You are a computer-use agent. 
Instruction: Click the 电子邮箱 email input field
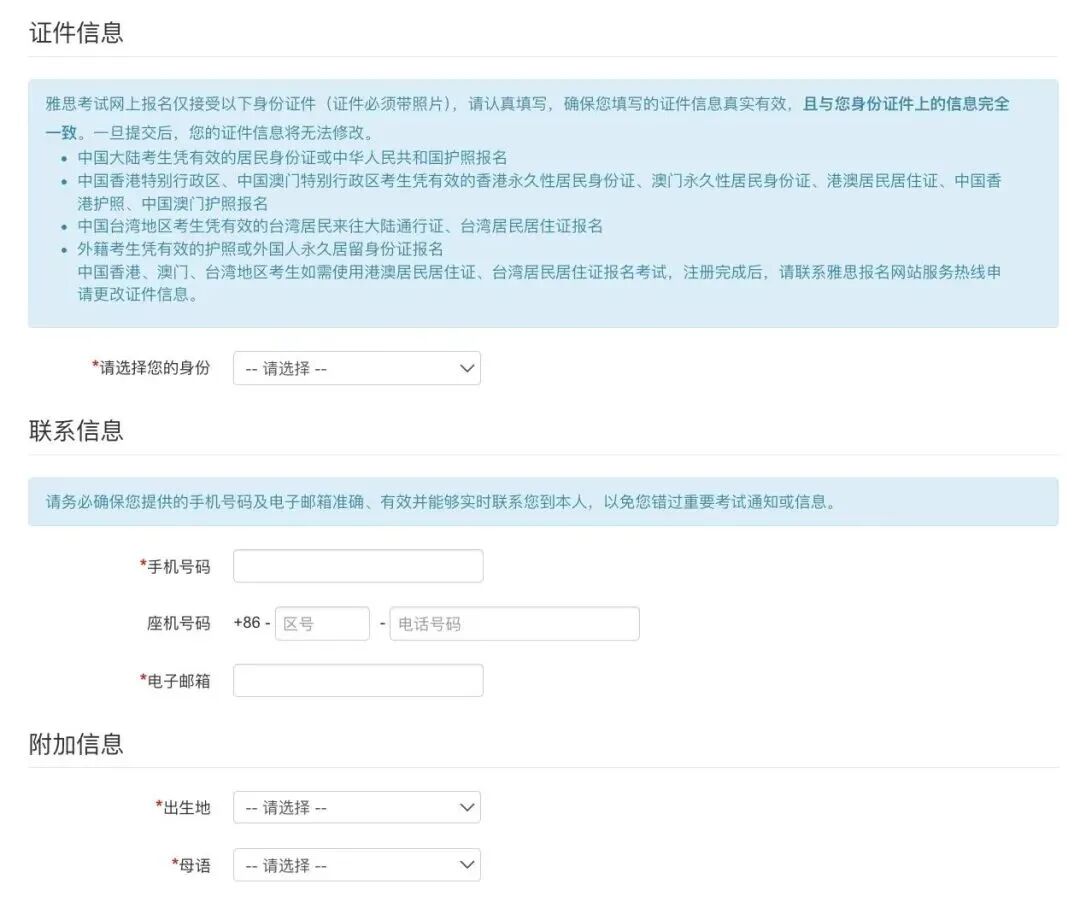pyautogui.click(x=355, y=680)
